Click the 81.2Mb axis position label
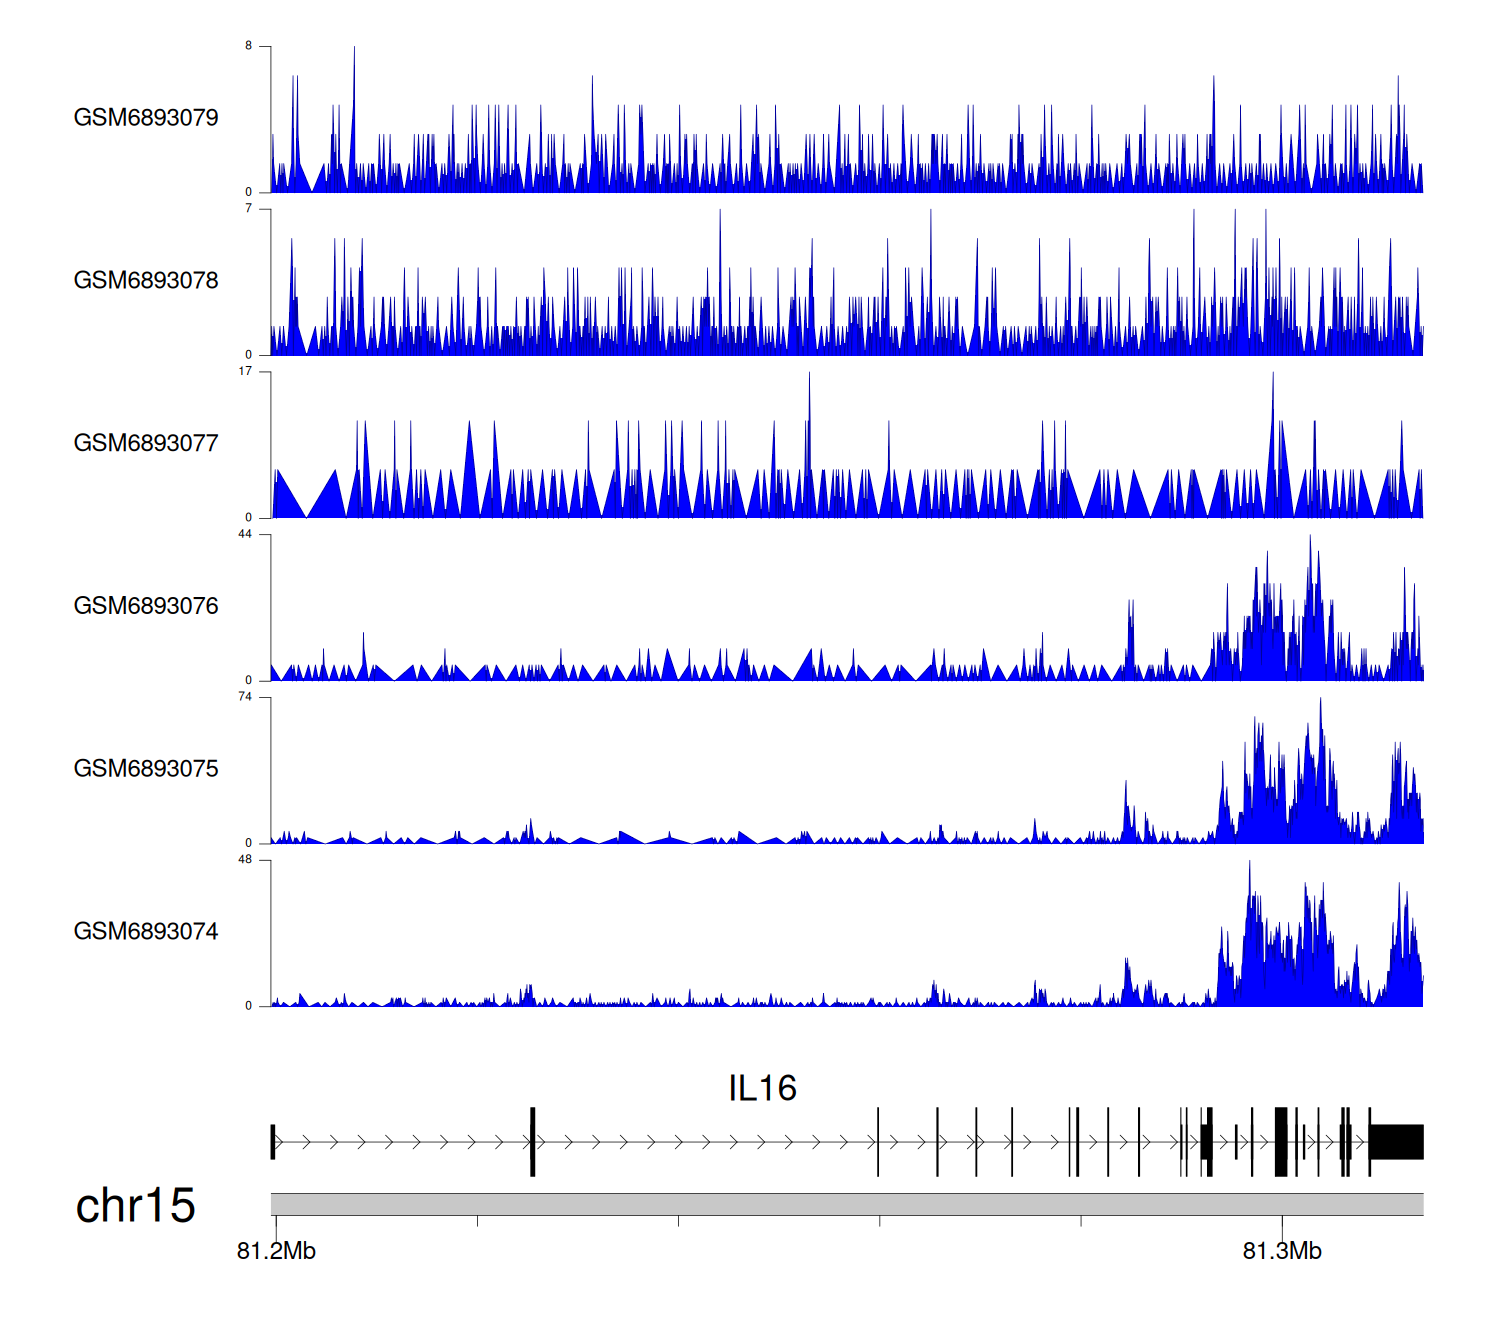Screen dimensions: 1500x1320 point(276,1251)
